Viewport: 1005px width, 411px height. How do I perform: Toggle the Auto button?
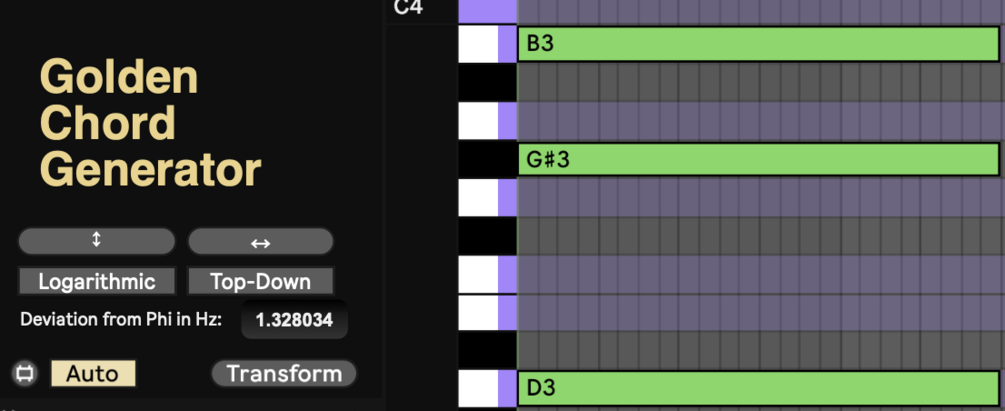pos(93,374)
